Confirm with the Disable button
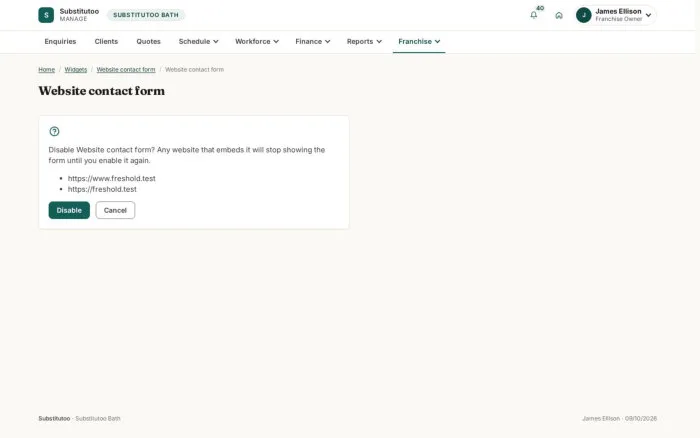Viewport: 700px width, 438px height. [69, 210]
